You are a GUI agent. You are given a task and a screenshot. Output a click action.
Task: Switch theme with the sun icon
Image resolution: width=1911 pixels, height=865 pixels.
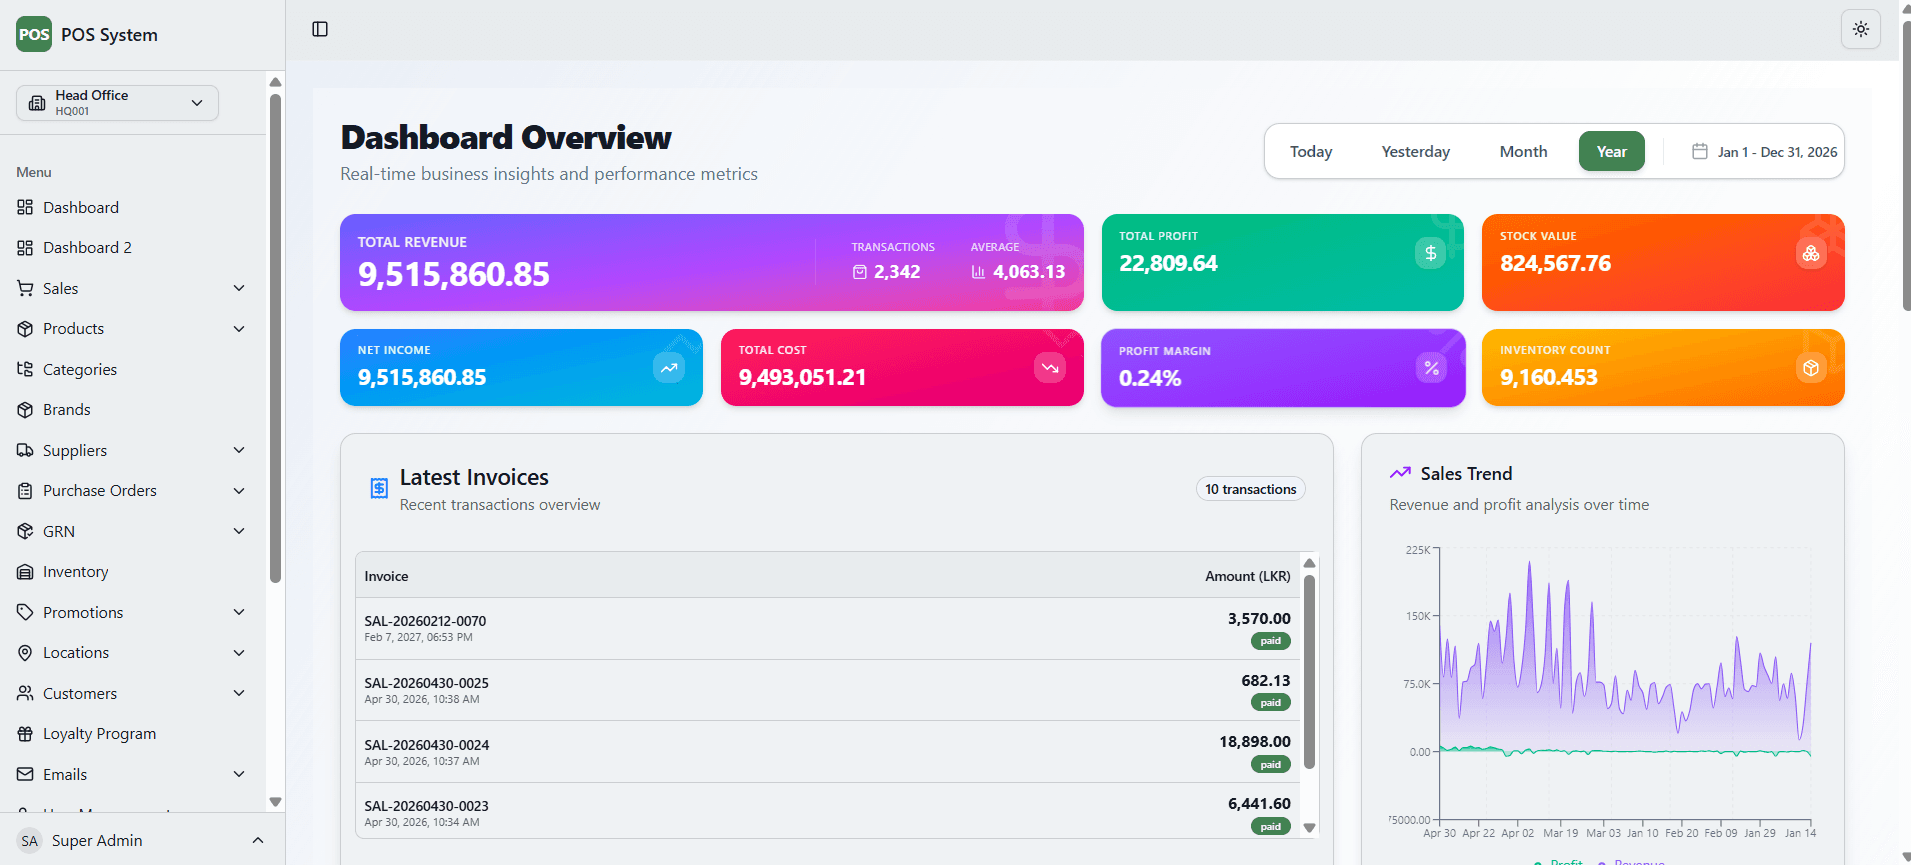pos(1861,29)
